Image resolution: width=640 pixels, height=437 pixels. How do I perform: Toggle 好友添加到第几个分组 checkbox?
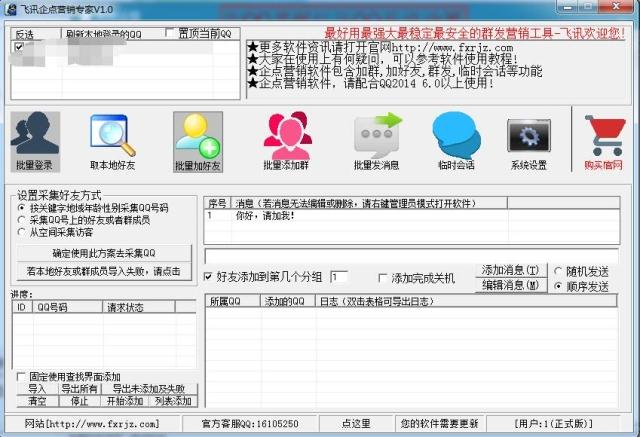[208, 277]
